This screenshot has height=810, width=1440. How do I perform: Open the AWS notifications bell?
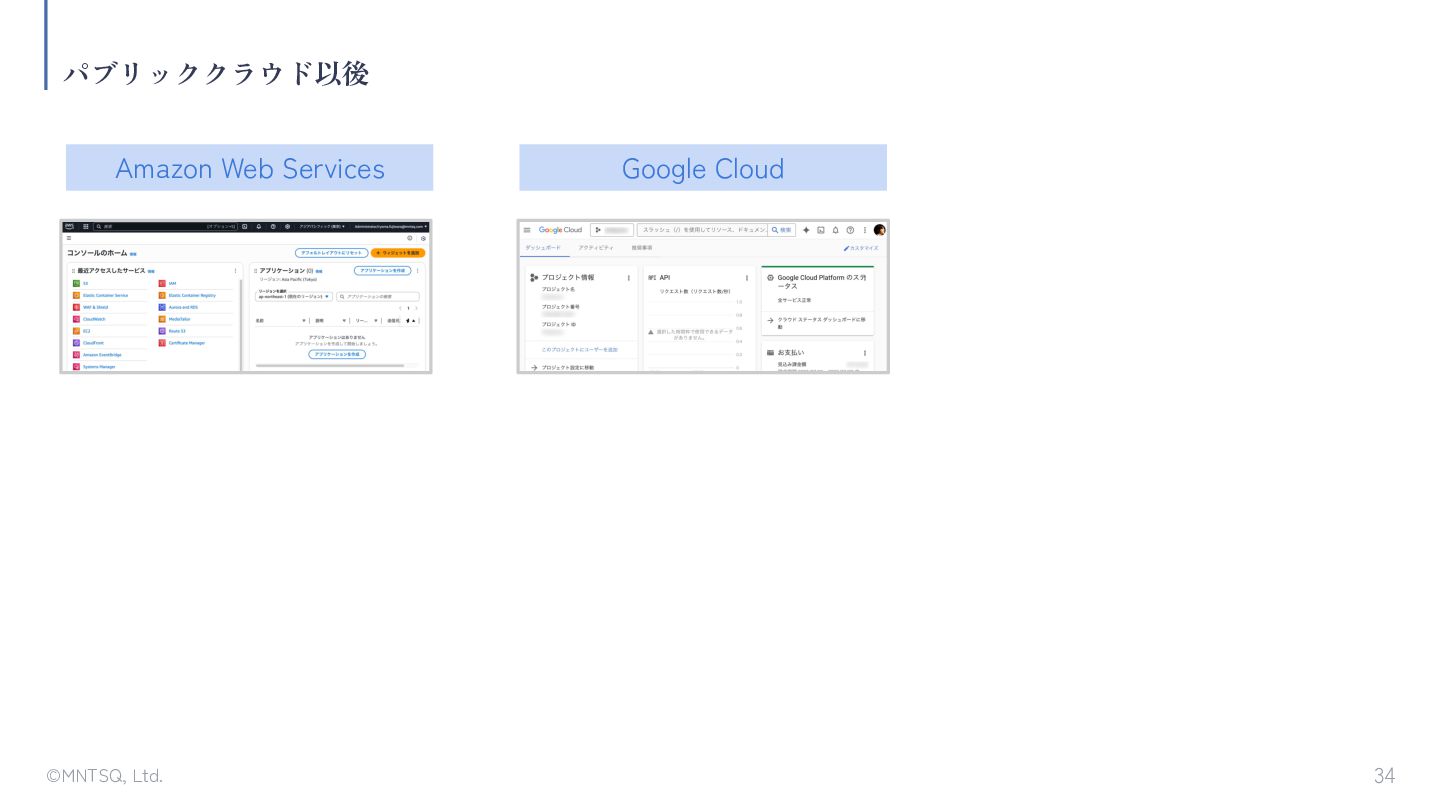point(258,226)
